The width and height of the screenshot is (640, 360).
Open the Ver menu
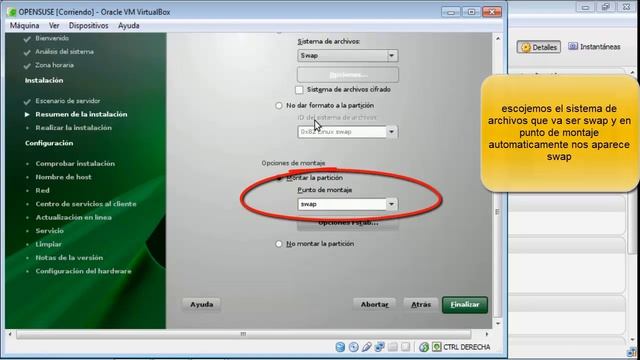tap(54, 26)
